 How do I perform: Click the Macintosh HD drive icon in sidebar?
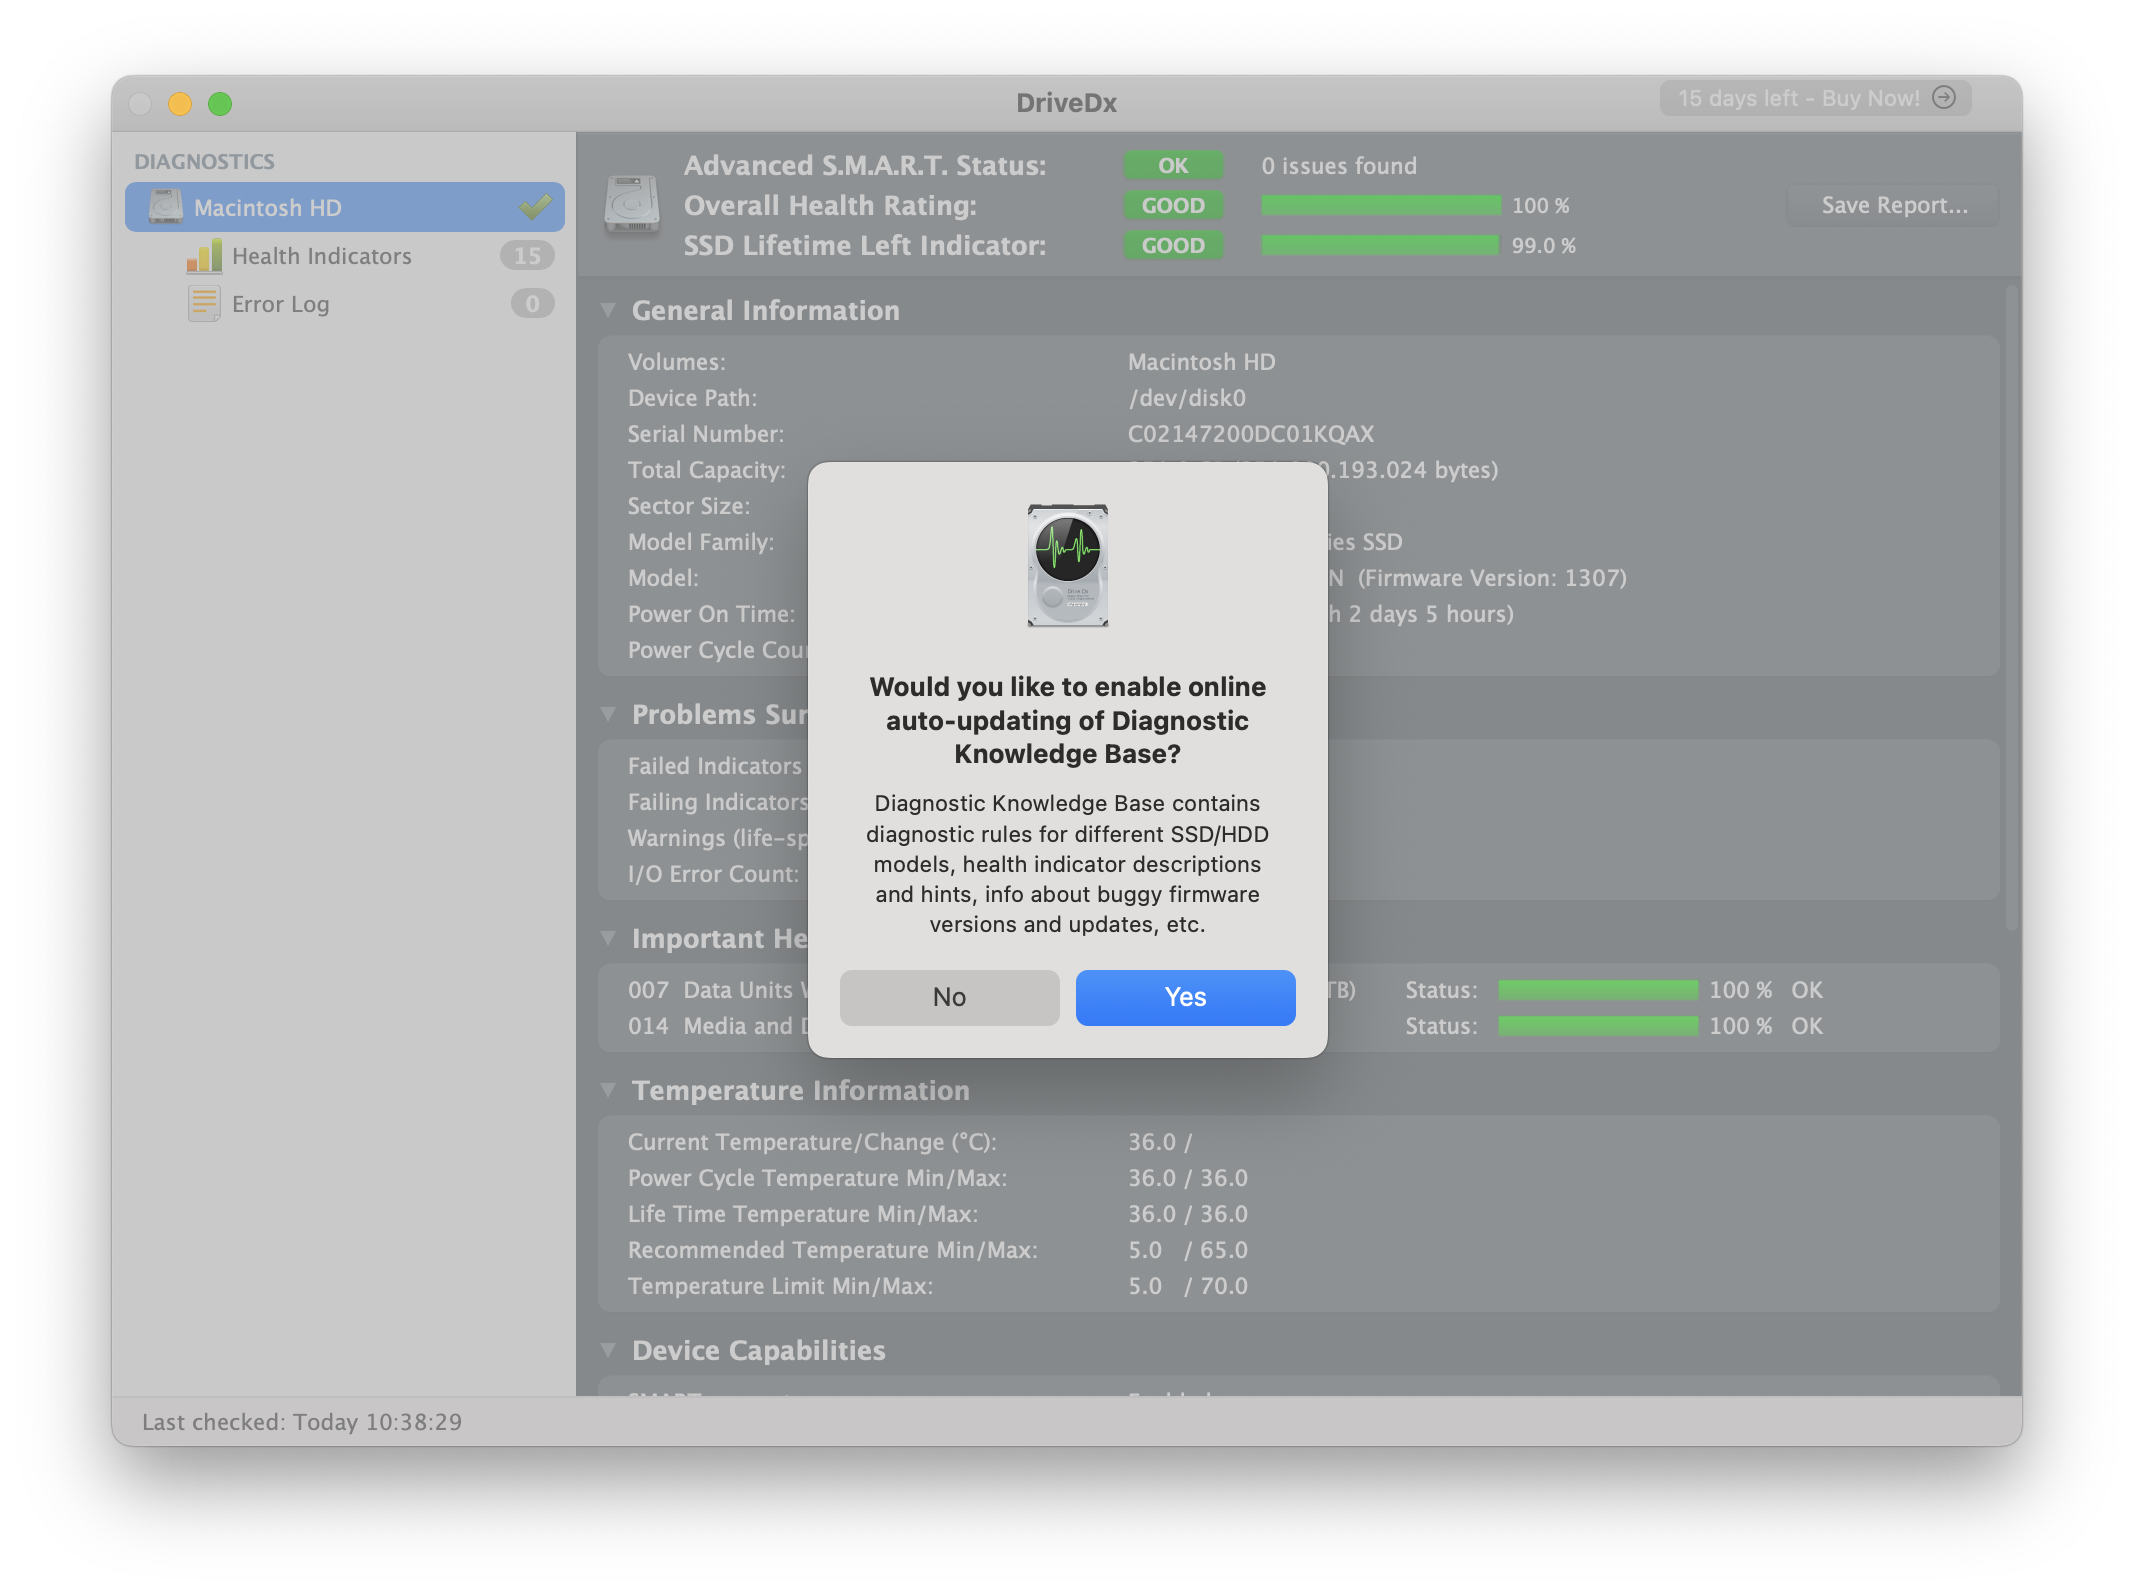(166, 207)
